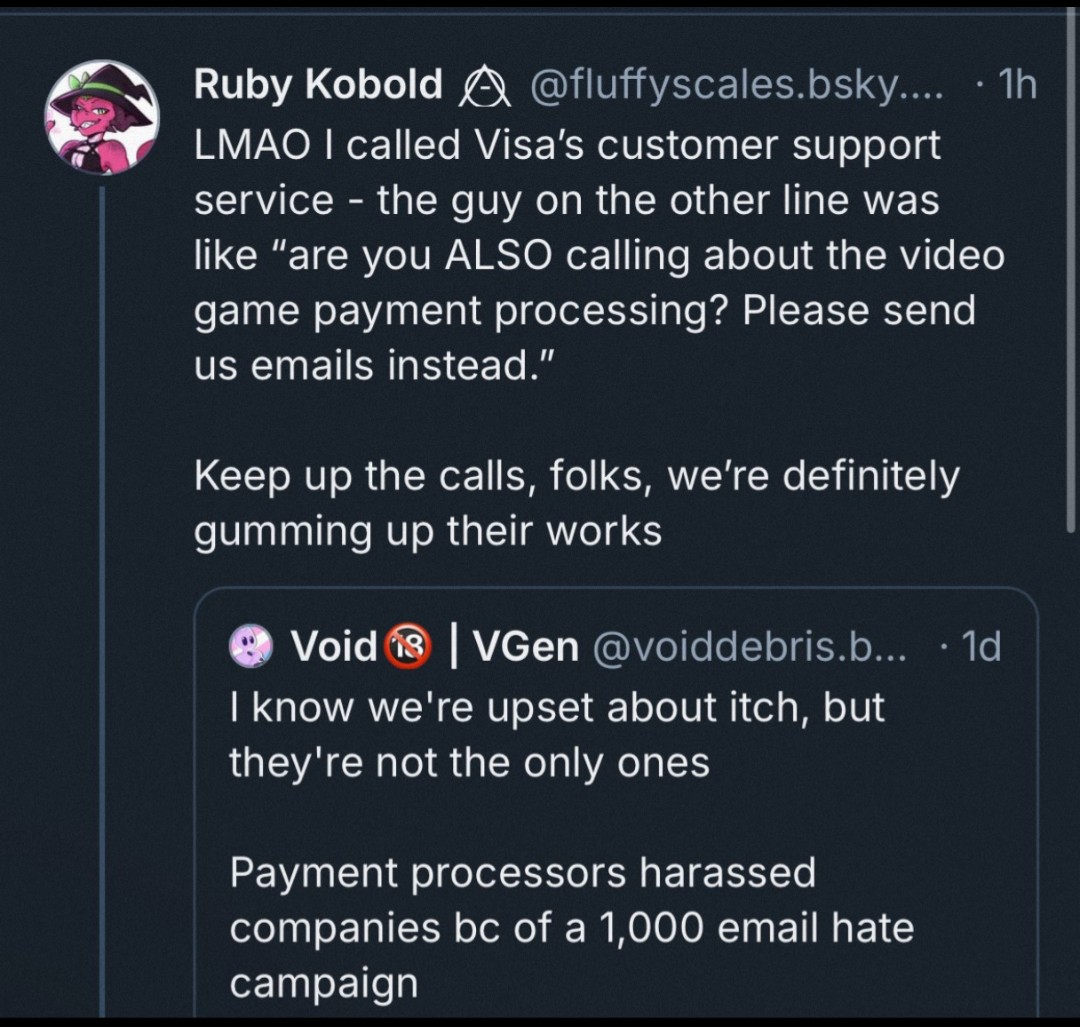Click "I know we're upset about itch" text

tap(557, 708)
